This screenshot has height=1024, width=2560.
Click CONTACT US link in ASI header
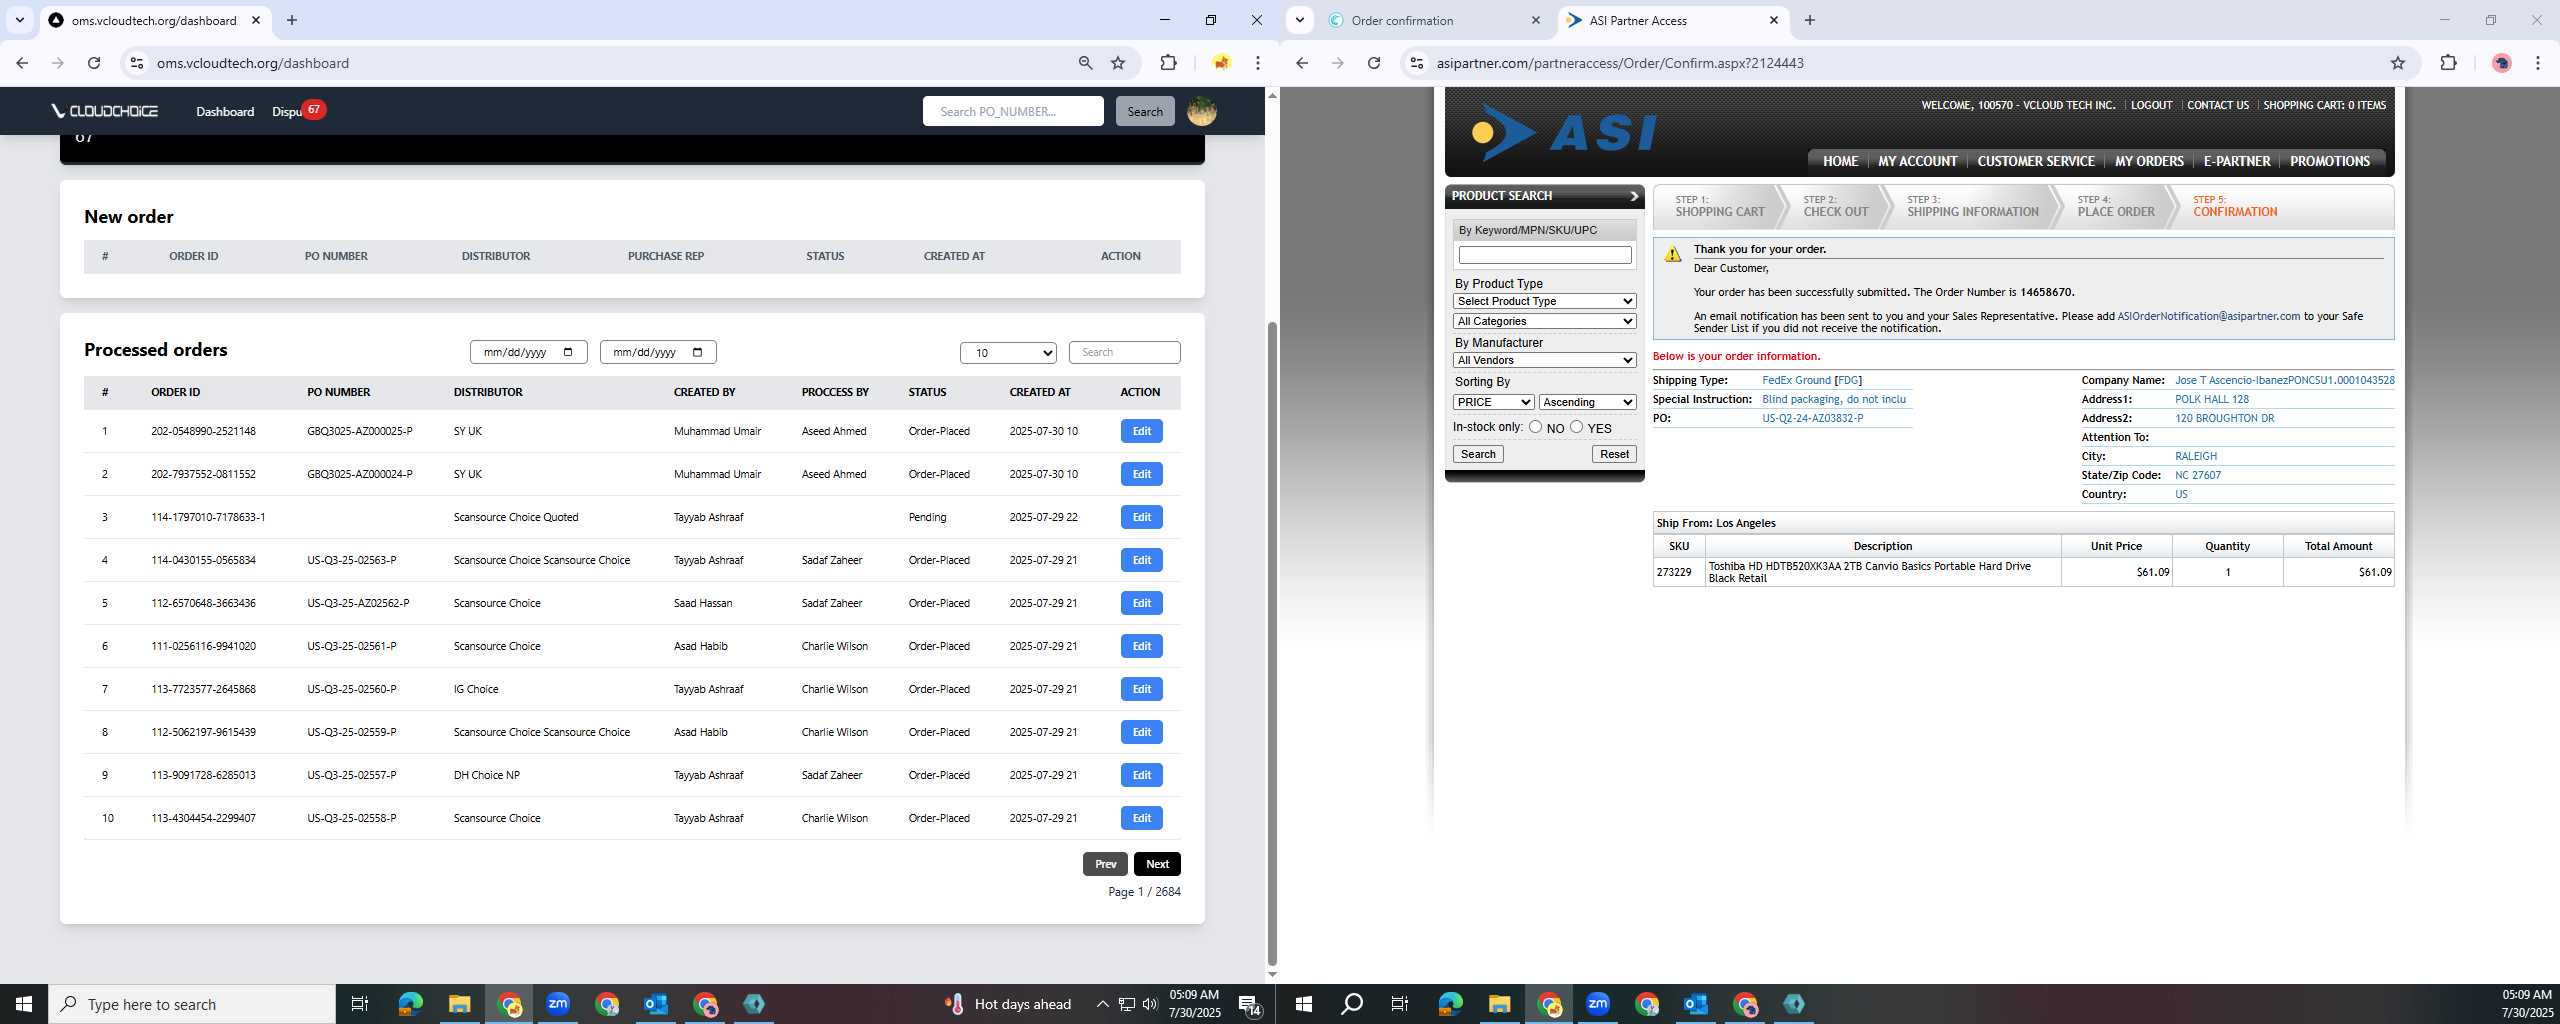coord(2217,105)
